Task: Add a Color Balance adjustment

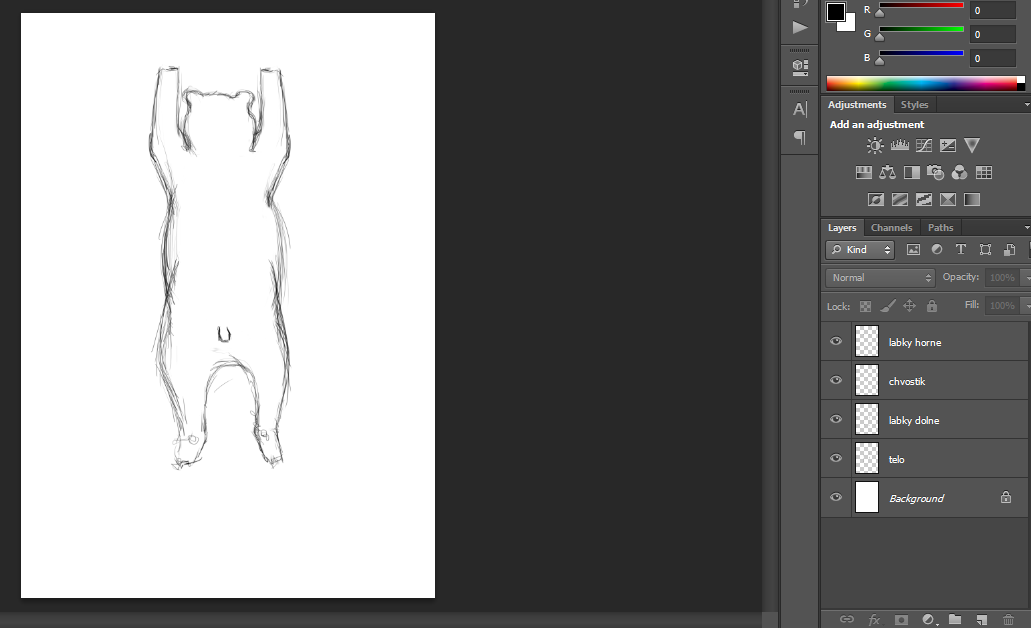Action: (887, 173)
